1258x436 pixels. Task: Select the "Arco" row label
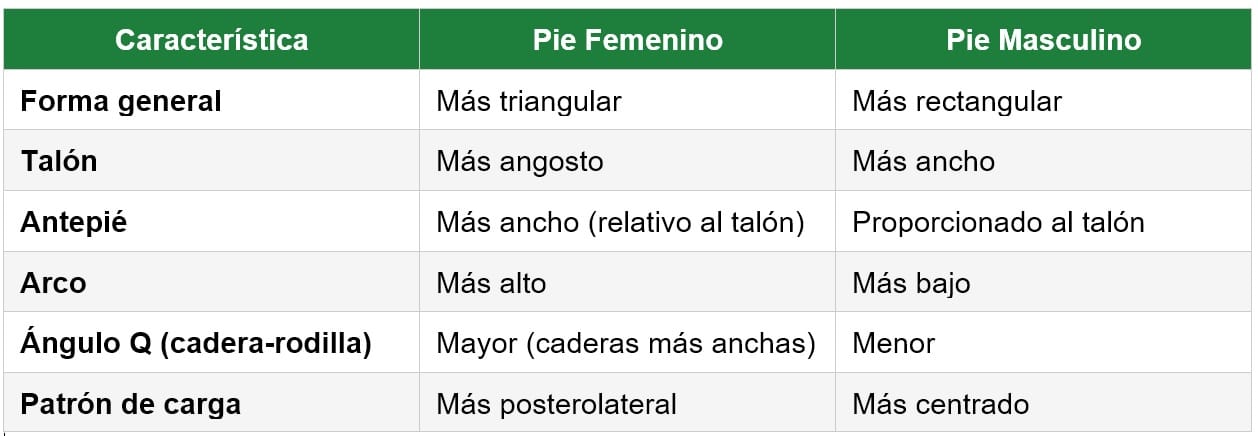[x=53, y=283]
